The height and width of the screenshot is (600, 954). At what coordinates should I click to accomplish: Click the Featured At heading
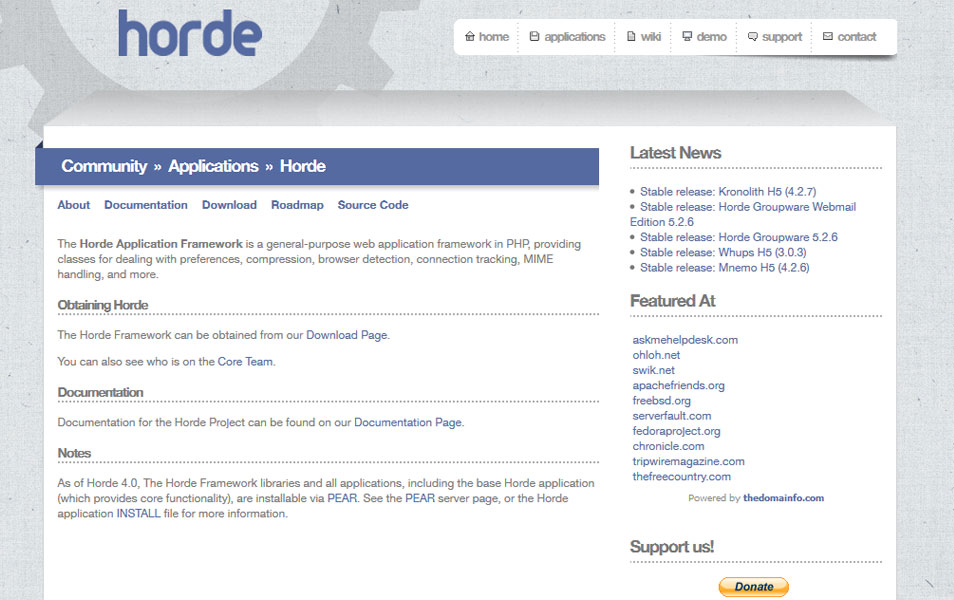[x=672, y=301]
